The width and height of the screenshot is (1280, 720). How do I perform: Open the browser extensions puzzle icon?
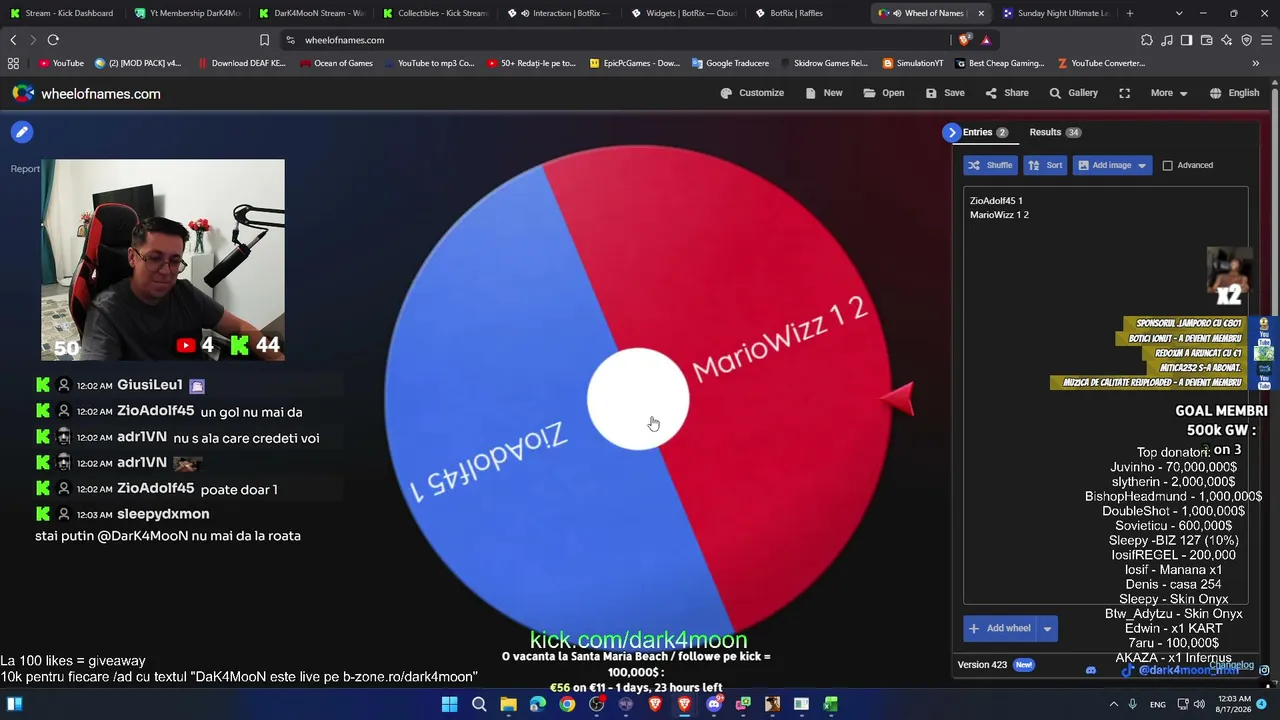[x=1147, y=40]
